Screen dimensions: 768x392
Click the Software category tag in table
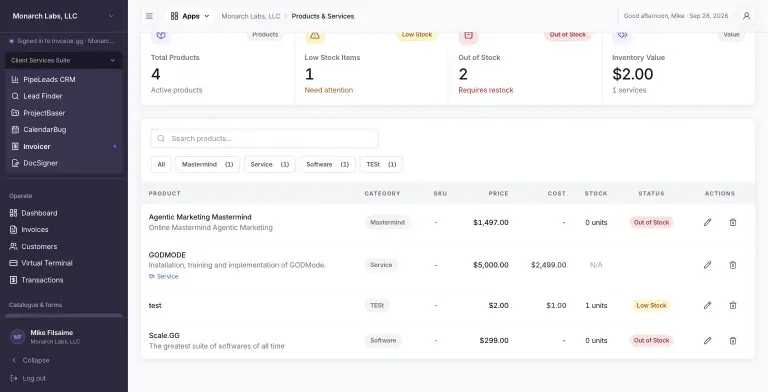point(383,341)
